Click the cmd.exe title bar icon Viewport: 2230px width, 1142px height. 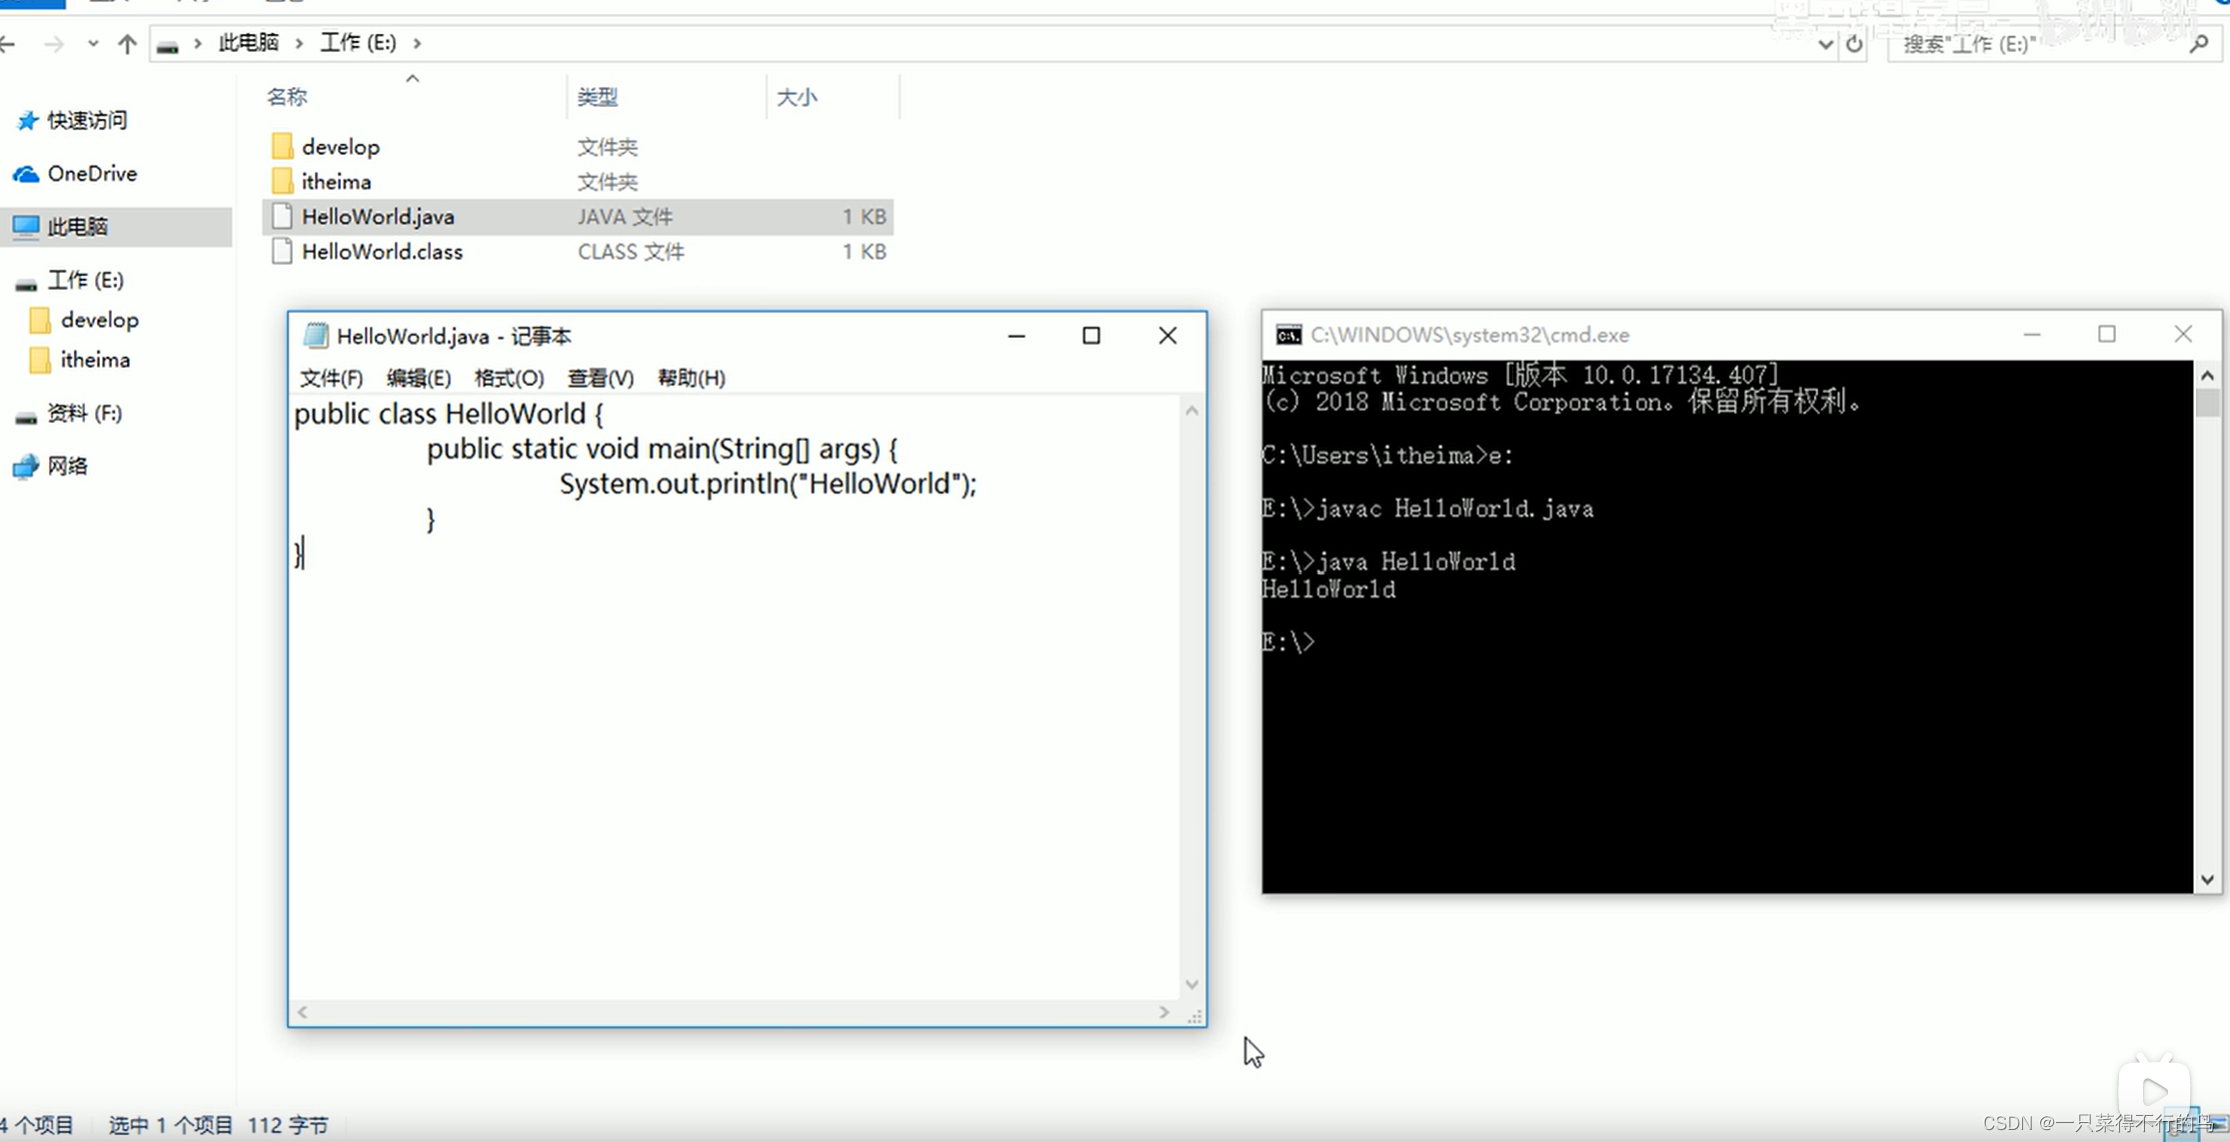tap(1288, 335)
